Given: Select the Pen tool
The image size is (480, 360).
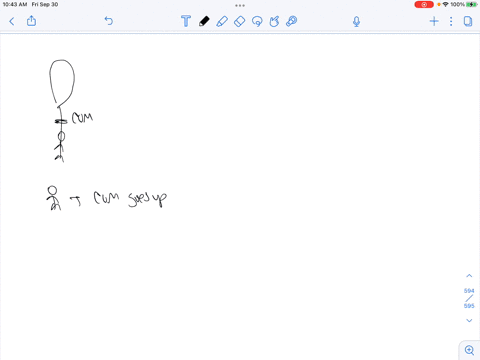Looking at the screenshot, I should click(204, 21).
